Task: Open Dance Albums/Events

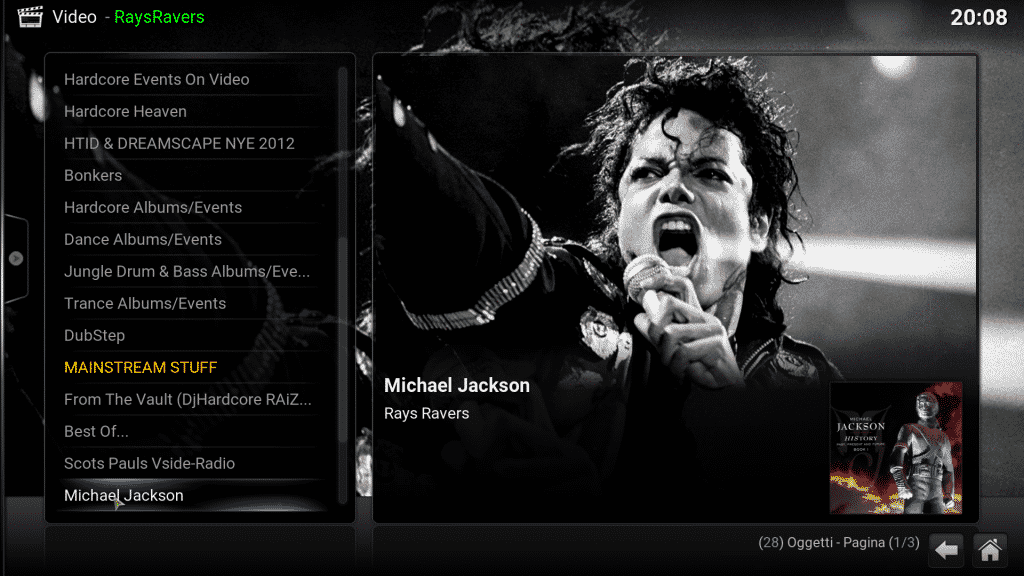Action: (193, 240)
